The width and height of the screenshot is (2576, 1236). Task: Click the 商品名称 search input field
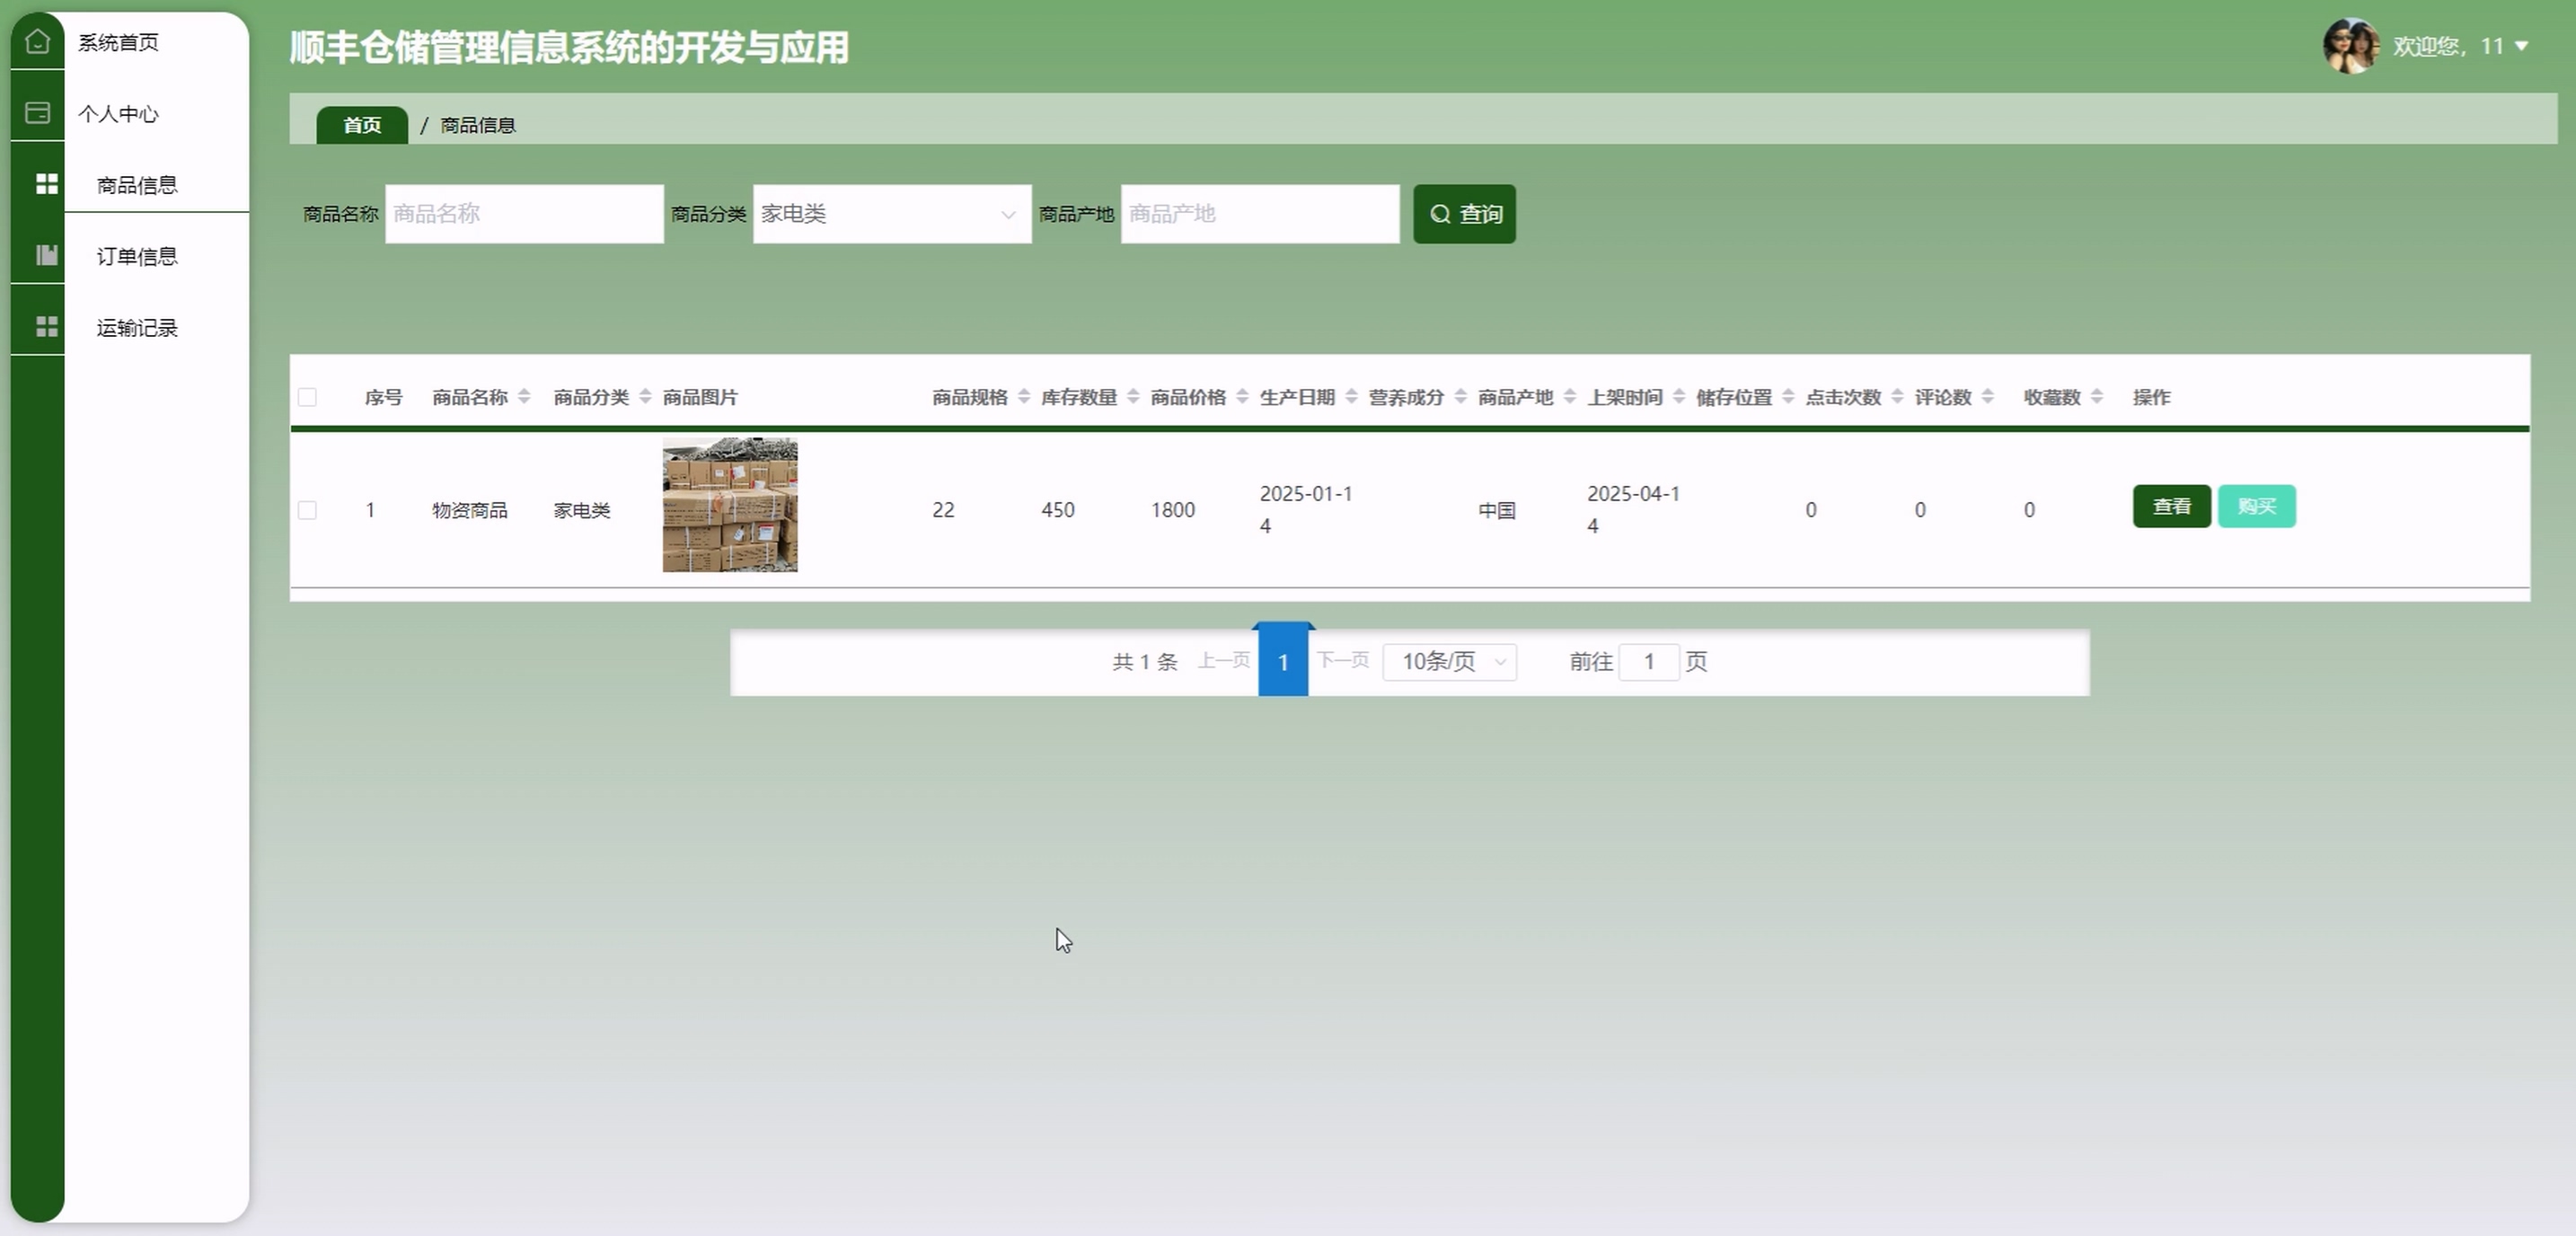tap(524, 214)
